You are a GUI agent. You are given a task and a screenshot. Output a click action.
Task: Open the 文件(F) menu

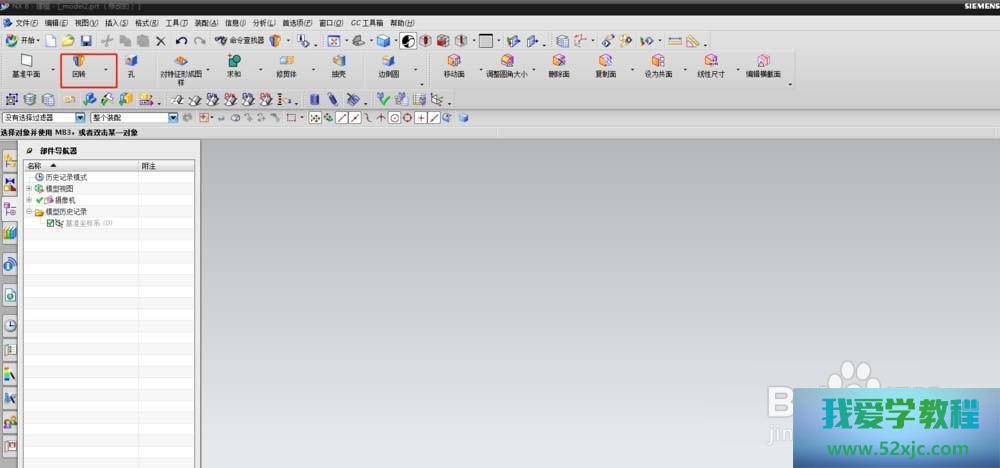tap(26, 22)
